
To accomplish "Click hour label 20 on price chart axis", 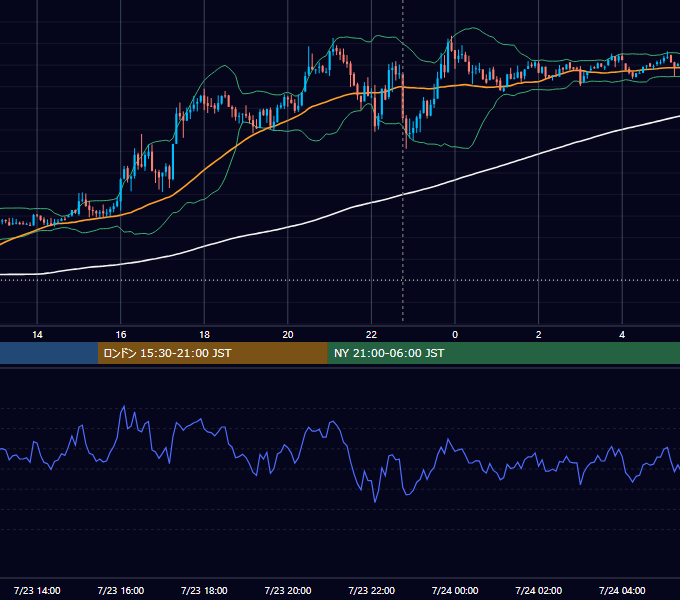I will click(x=288, y=335).
